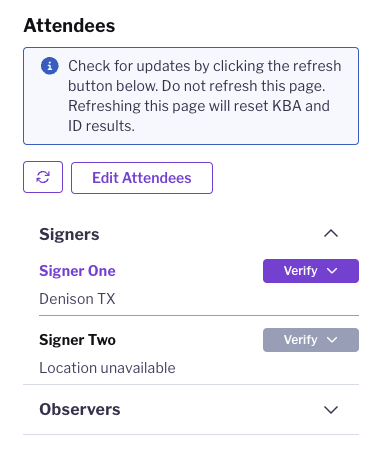The width and height of the screenshot is (380, 449).
Task: Click the Location unavailable text under Signer Two
Action: [107, 368]
